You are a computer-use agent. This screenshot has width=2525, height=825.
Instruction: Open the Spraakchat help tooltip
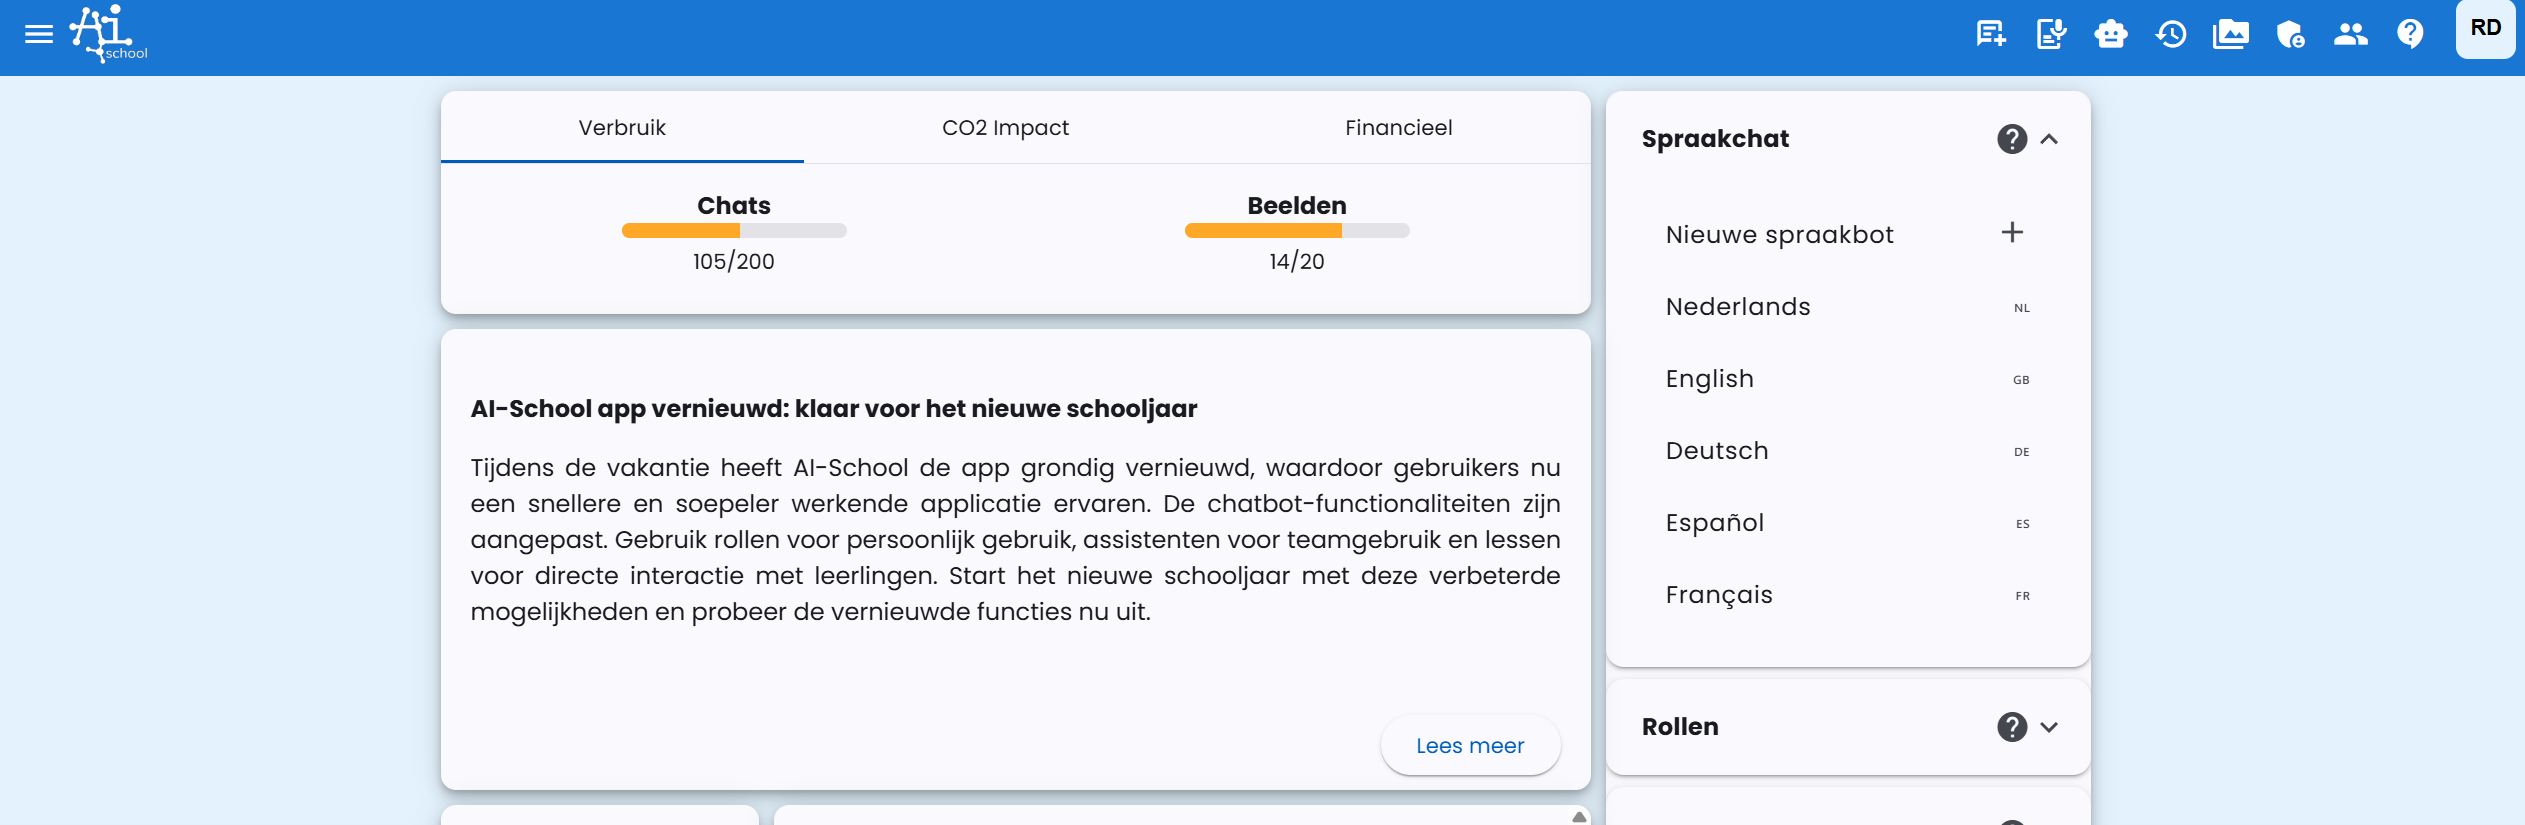pyautogui.click(x=2010, y=139)
